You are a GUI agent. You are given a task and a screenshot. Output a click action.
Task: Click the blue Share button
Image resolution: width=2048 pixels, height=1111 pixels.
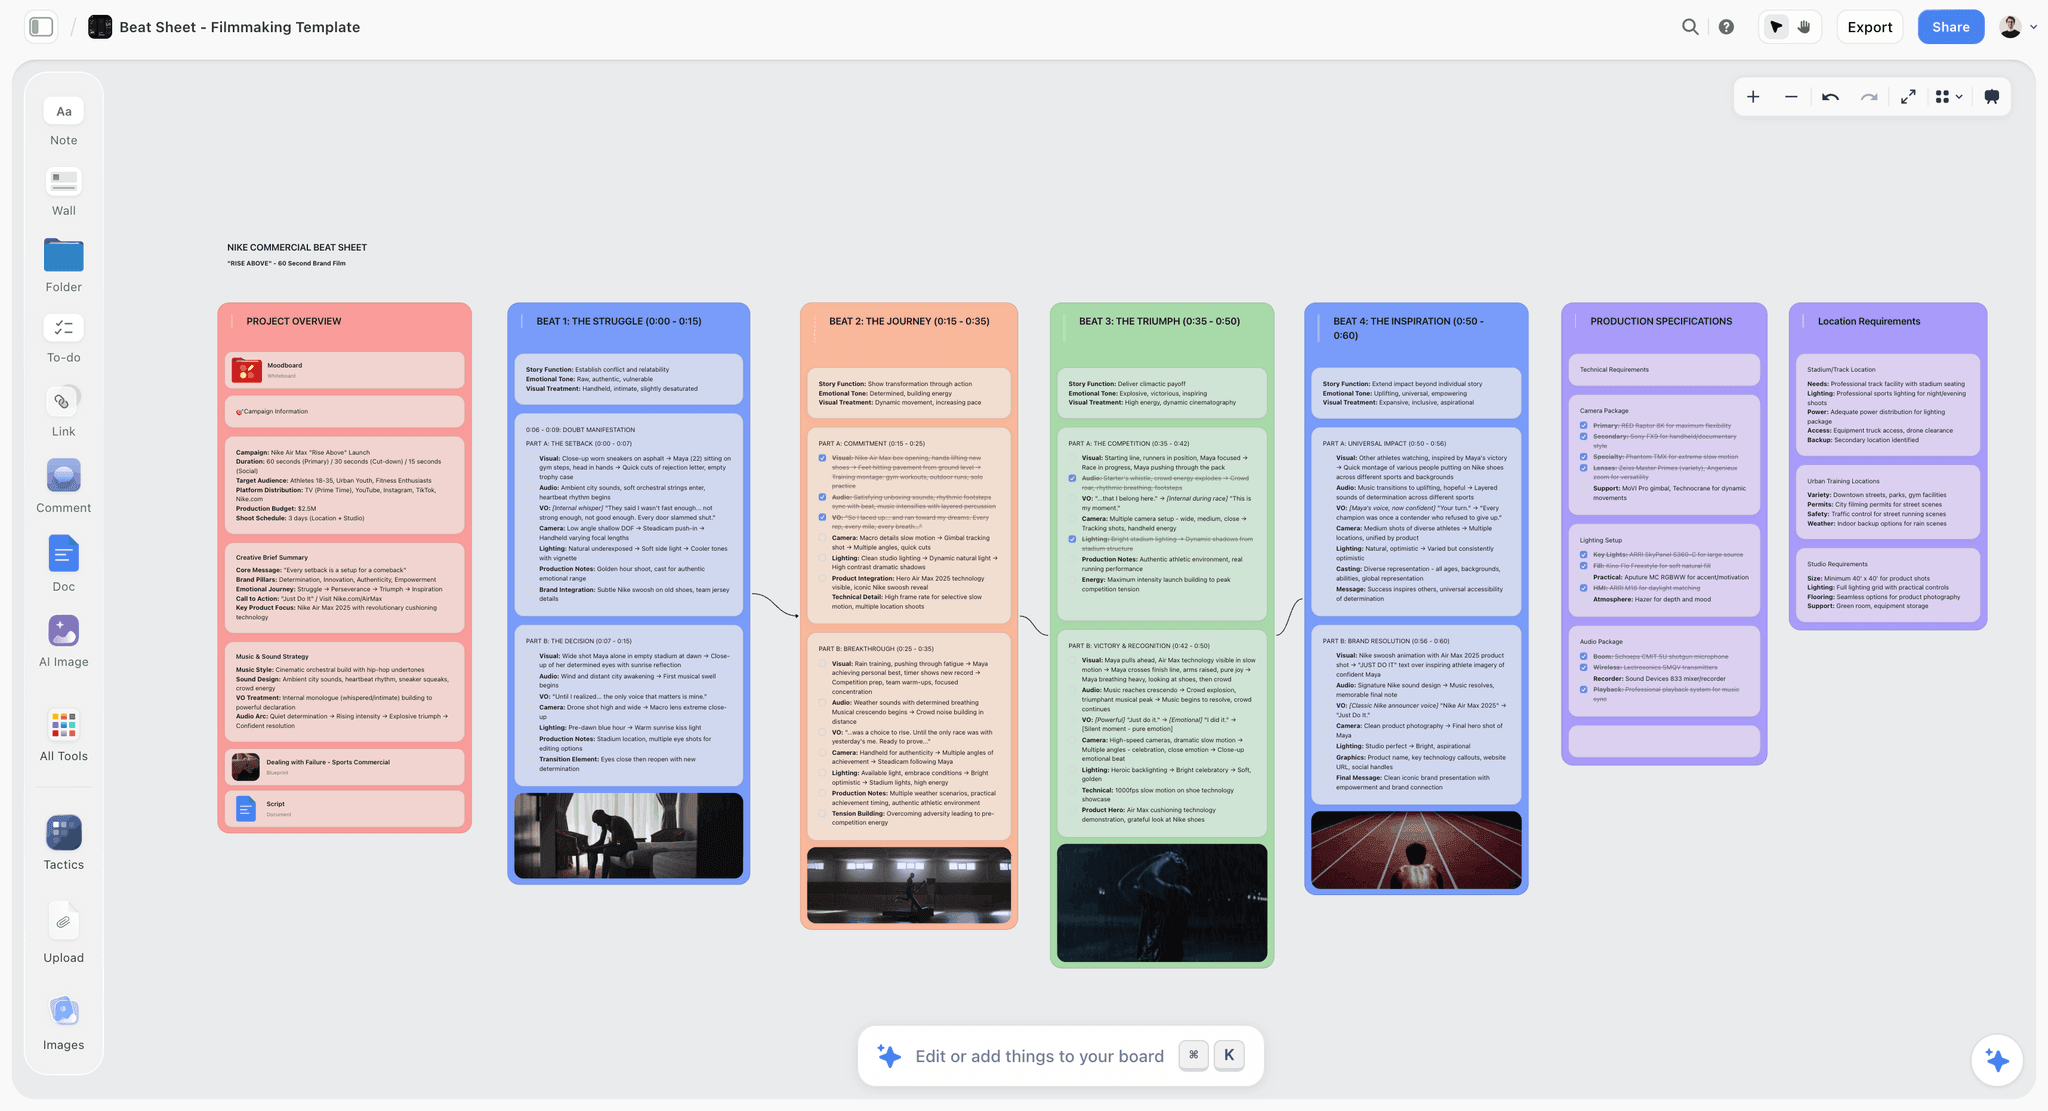pos(1950,27)
